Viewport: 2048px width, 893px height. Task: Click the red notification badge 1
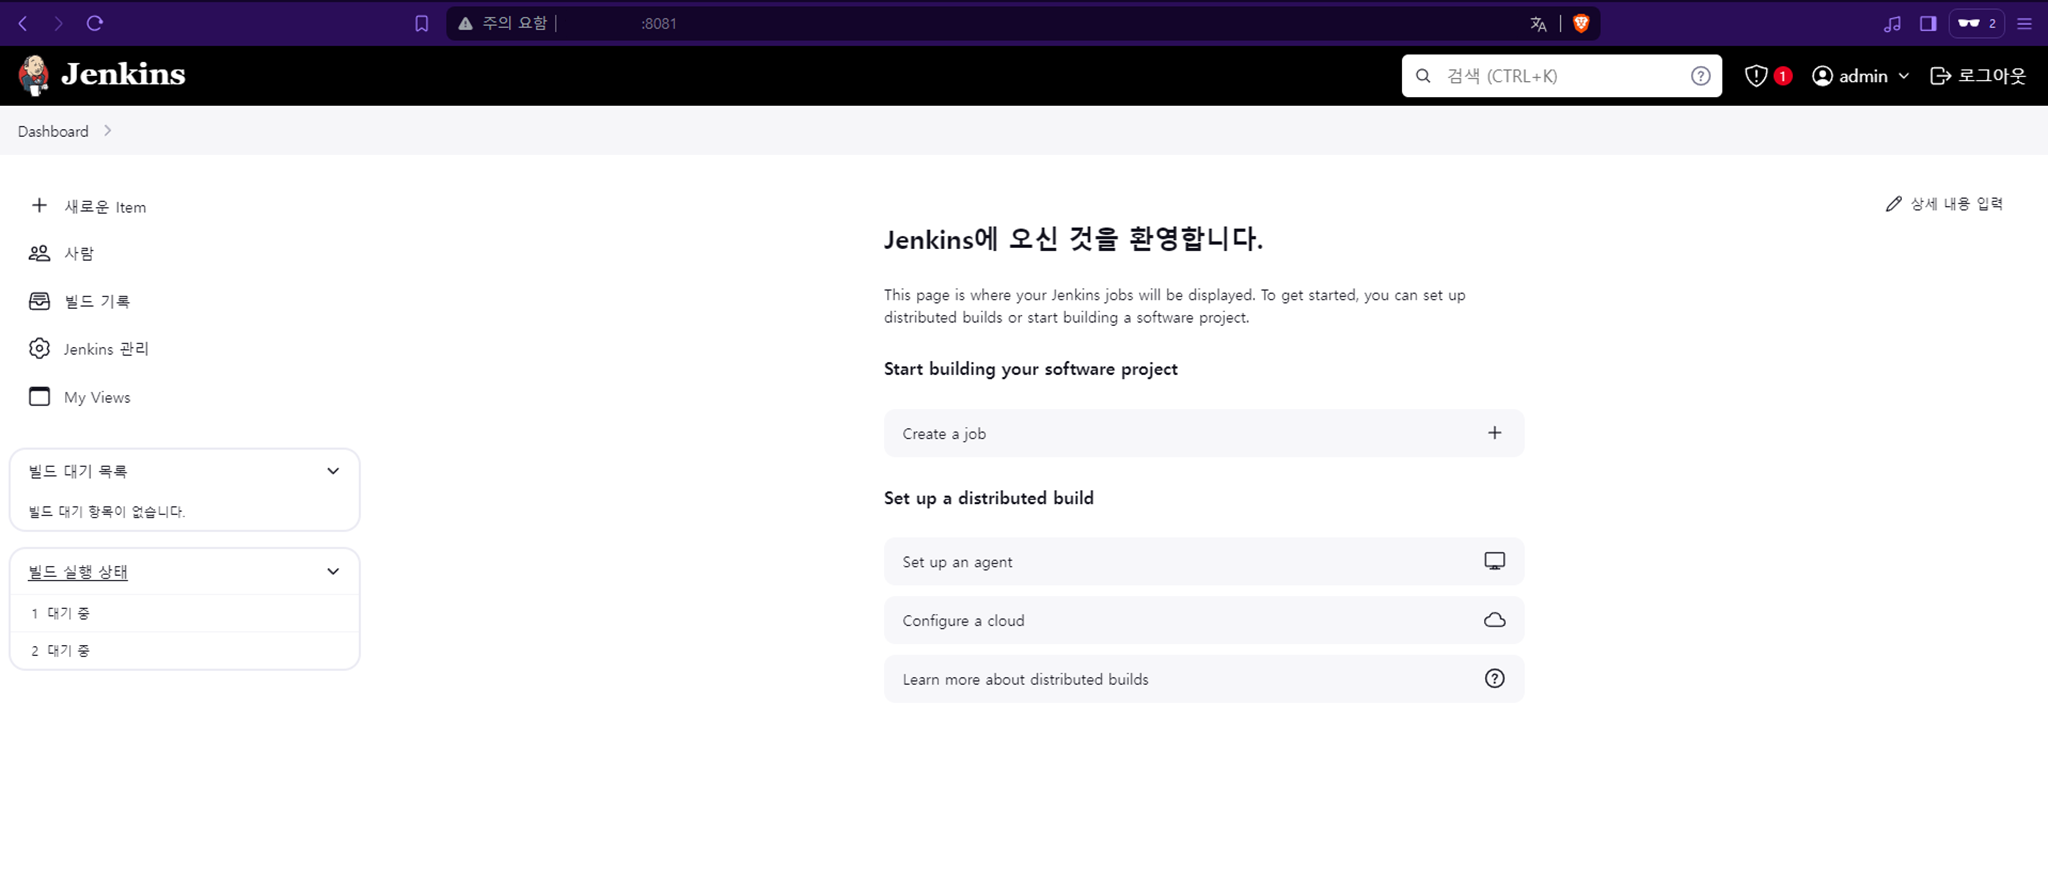coord(1782,76)
